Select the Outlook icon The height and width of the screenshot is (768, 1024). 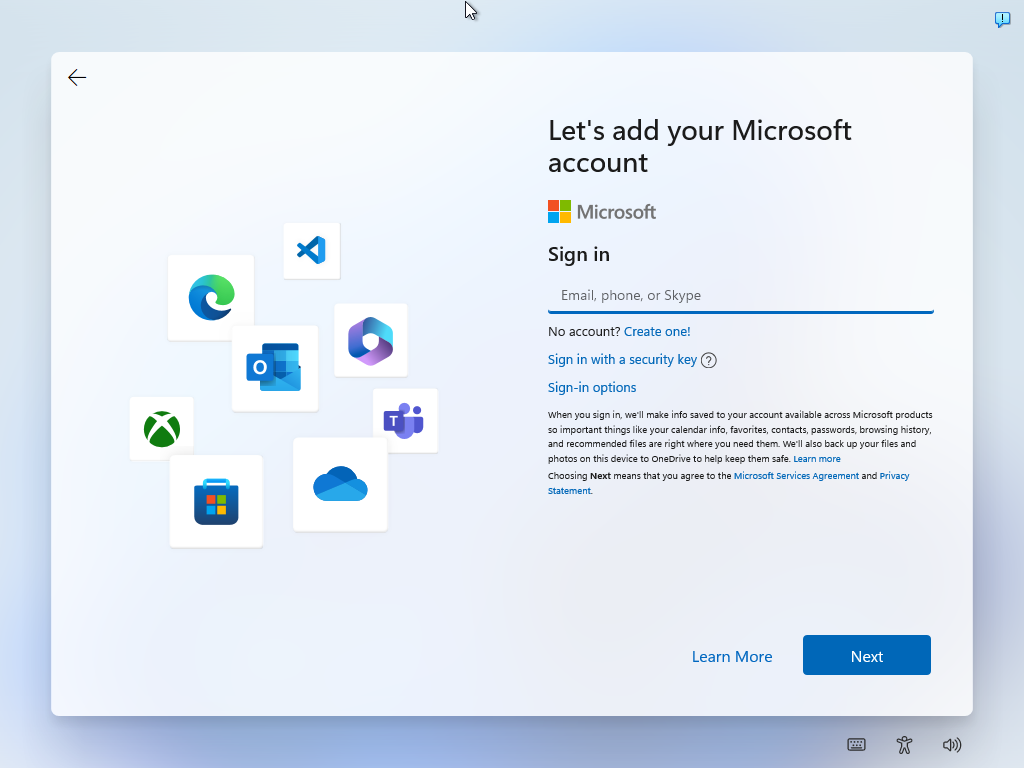[x=275, y=368]
